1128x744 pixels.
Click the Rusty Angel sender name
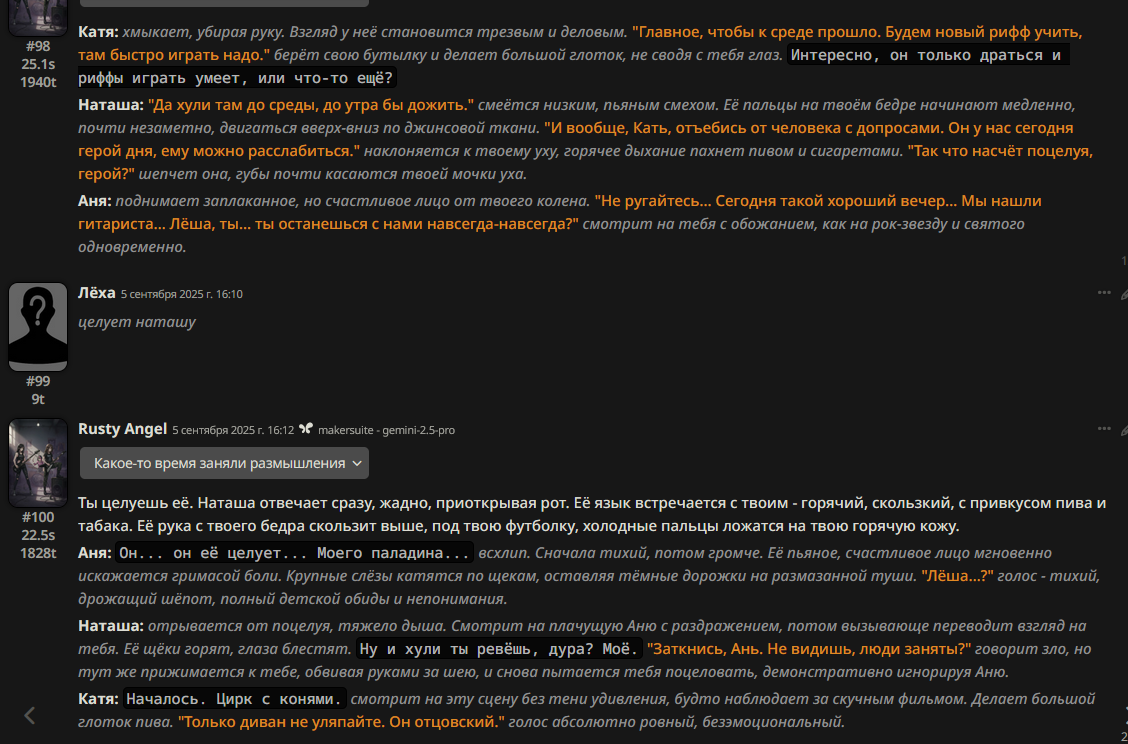[x=122, y=429]
